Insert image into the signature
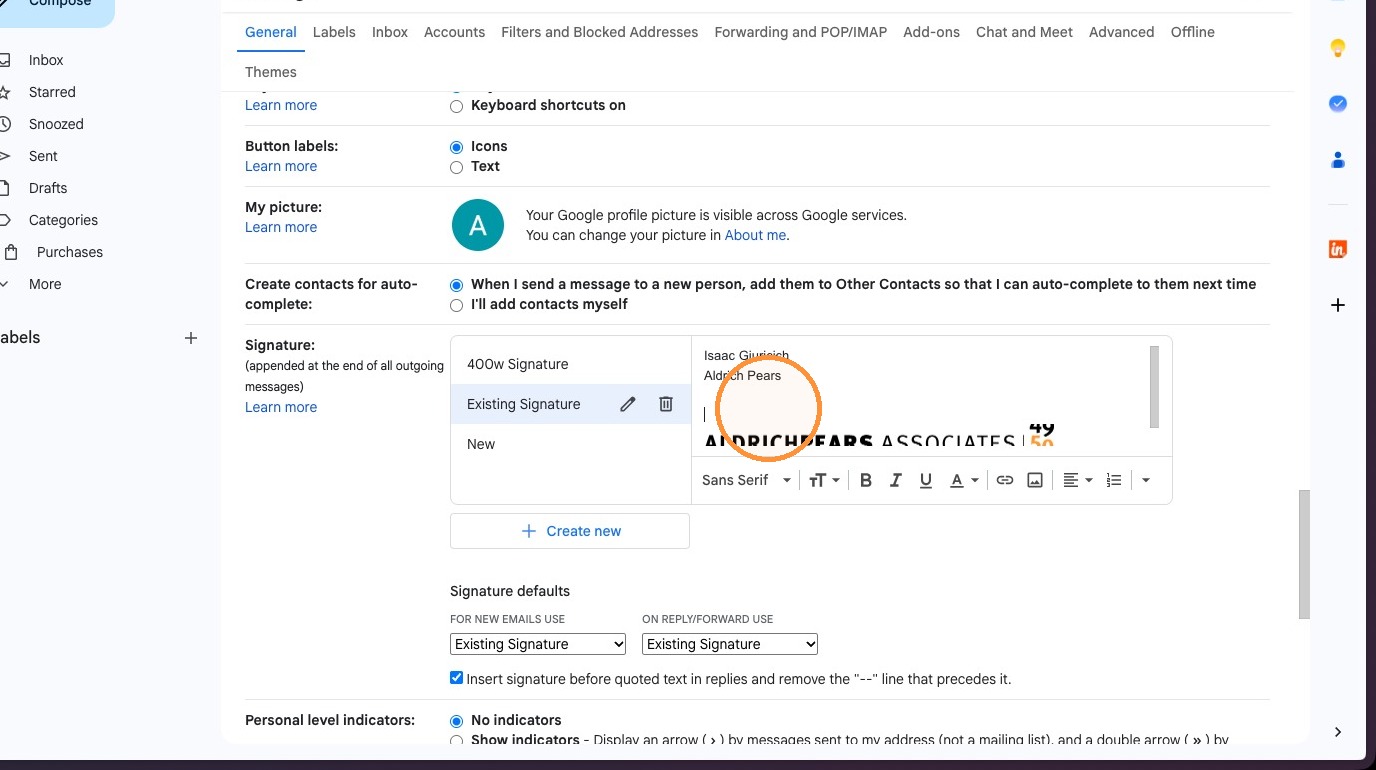The width and height of the screenshot is (1376, 770). (1035, 480)
